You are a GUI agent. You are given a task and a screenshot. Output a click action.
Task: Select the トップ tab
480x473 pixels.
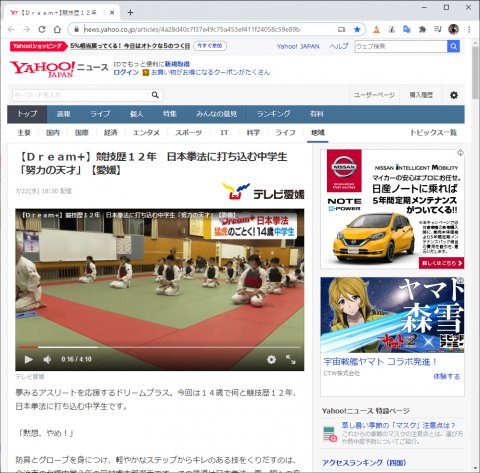[x=27, y=114]
